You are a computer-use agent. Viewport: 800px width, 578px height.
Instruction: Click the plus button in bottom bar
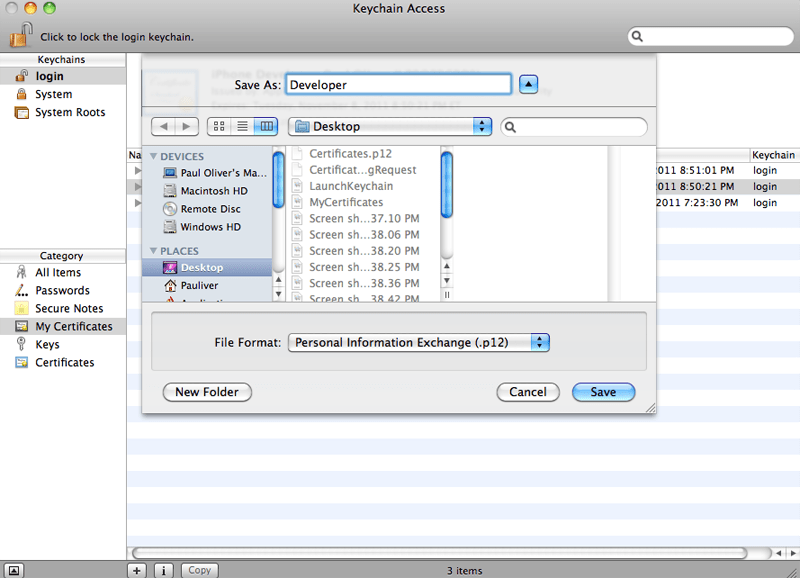click(137, 570)
